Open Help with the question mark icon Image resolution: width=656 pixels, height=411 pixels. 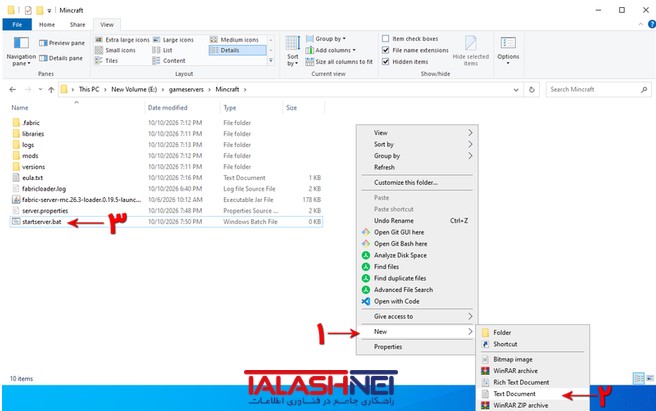651,25
